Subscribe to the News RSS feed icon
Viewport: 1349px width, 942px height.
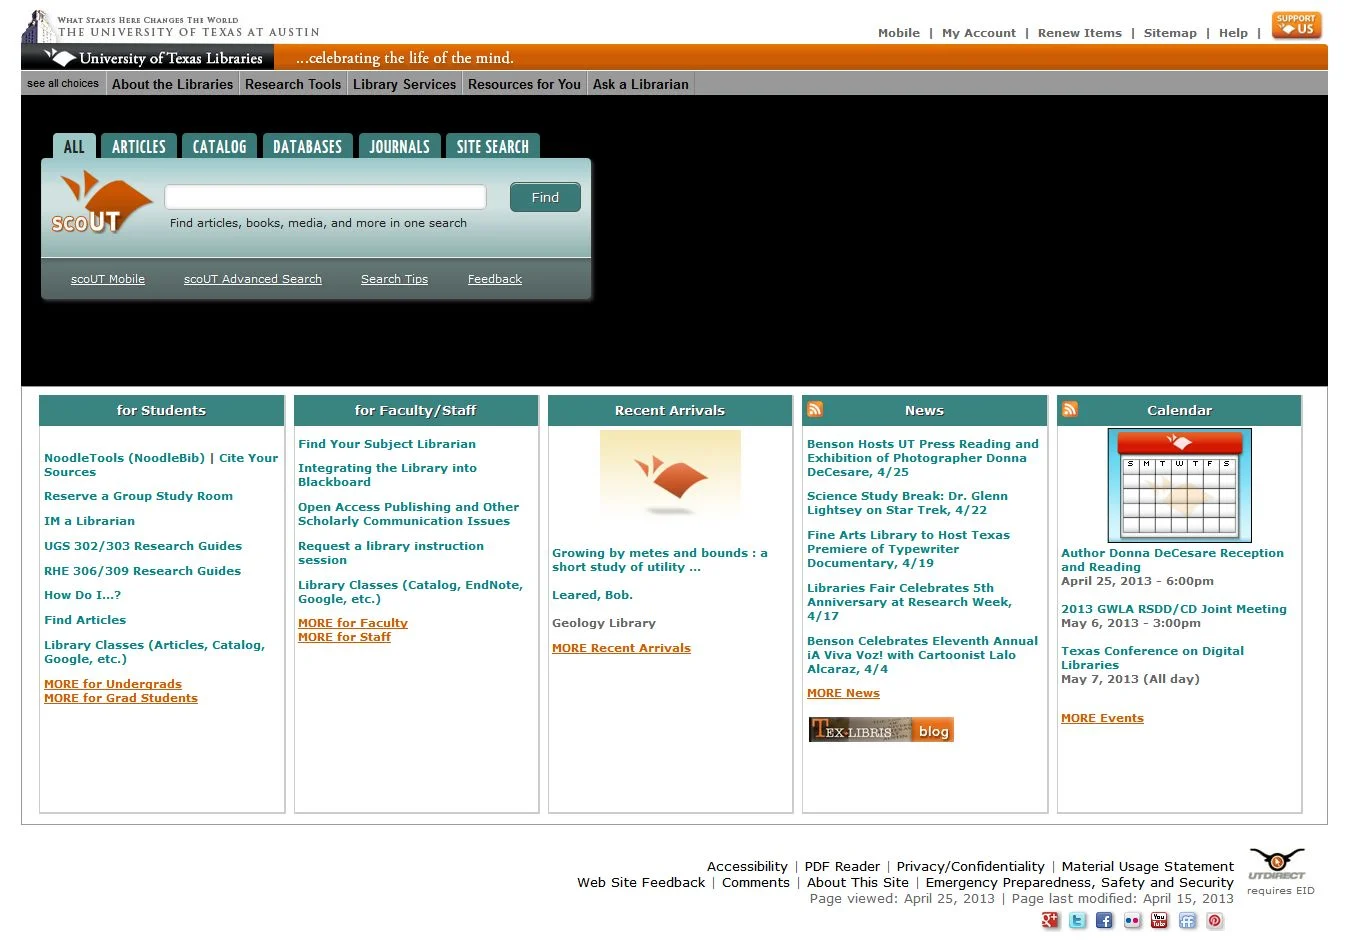coord(815,409)
